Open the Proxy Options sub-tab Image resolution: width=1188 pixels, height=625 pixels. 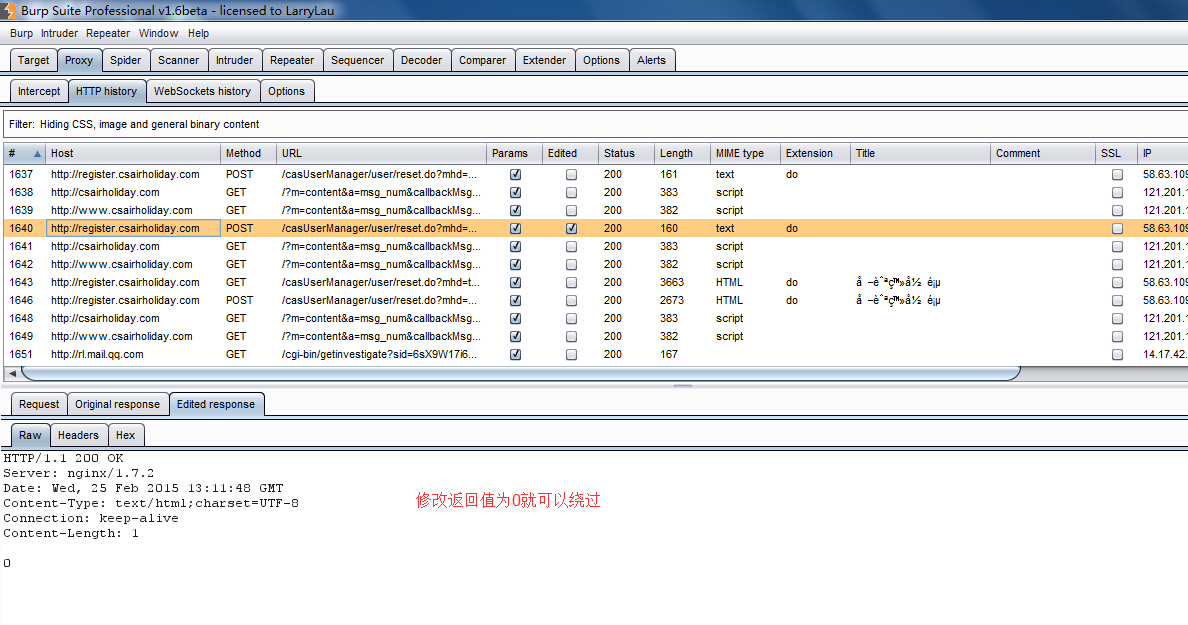(x=286, y=92)
